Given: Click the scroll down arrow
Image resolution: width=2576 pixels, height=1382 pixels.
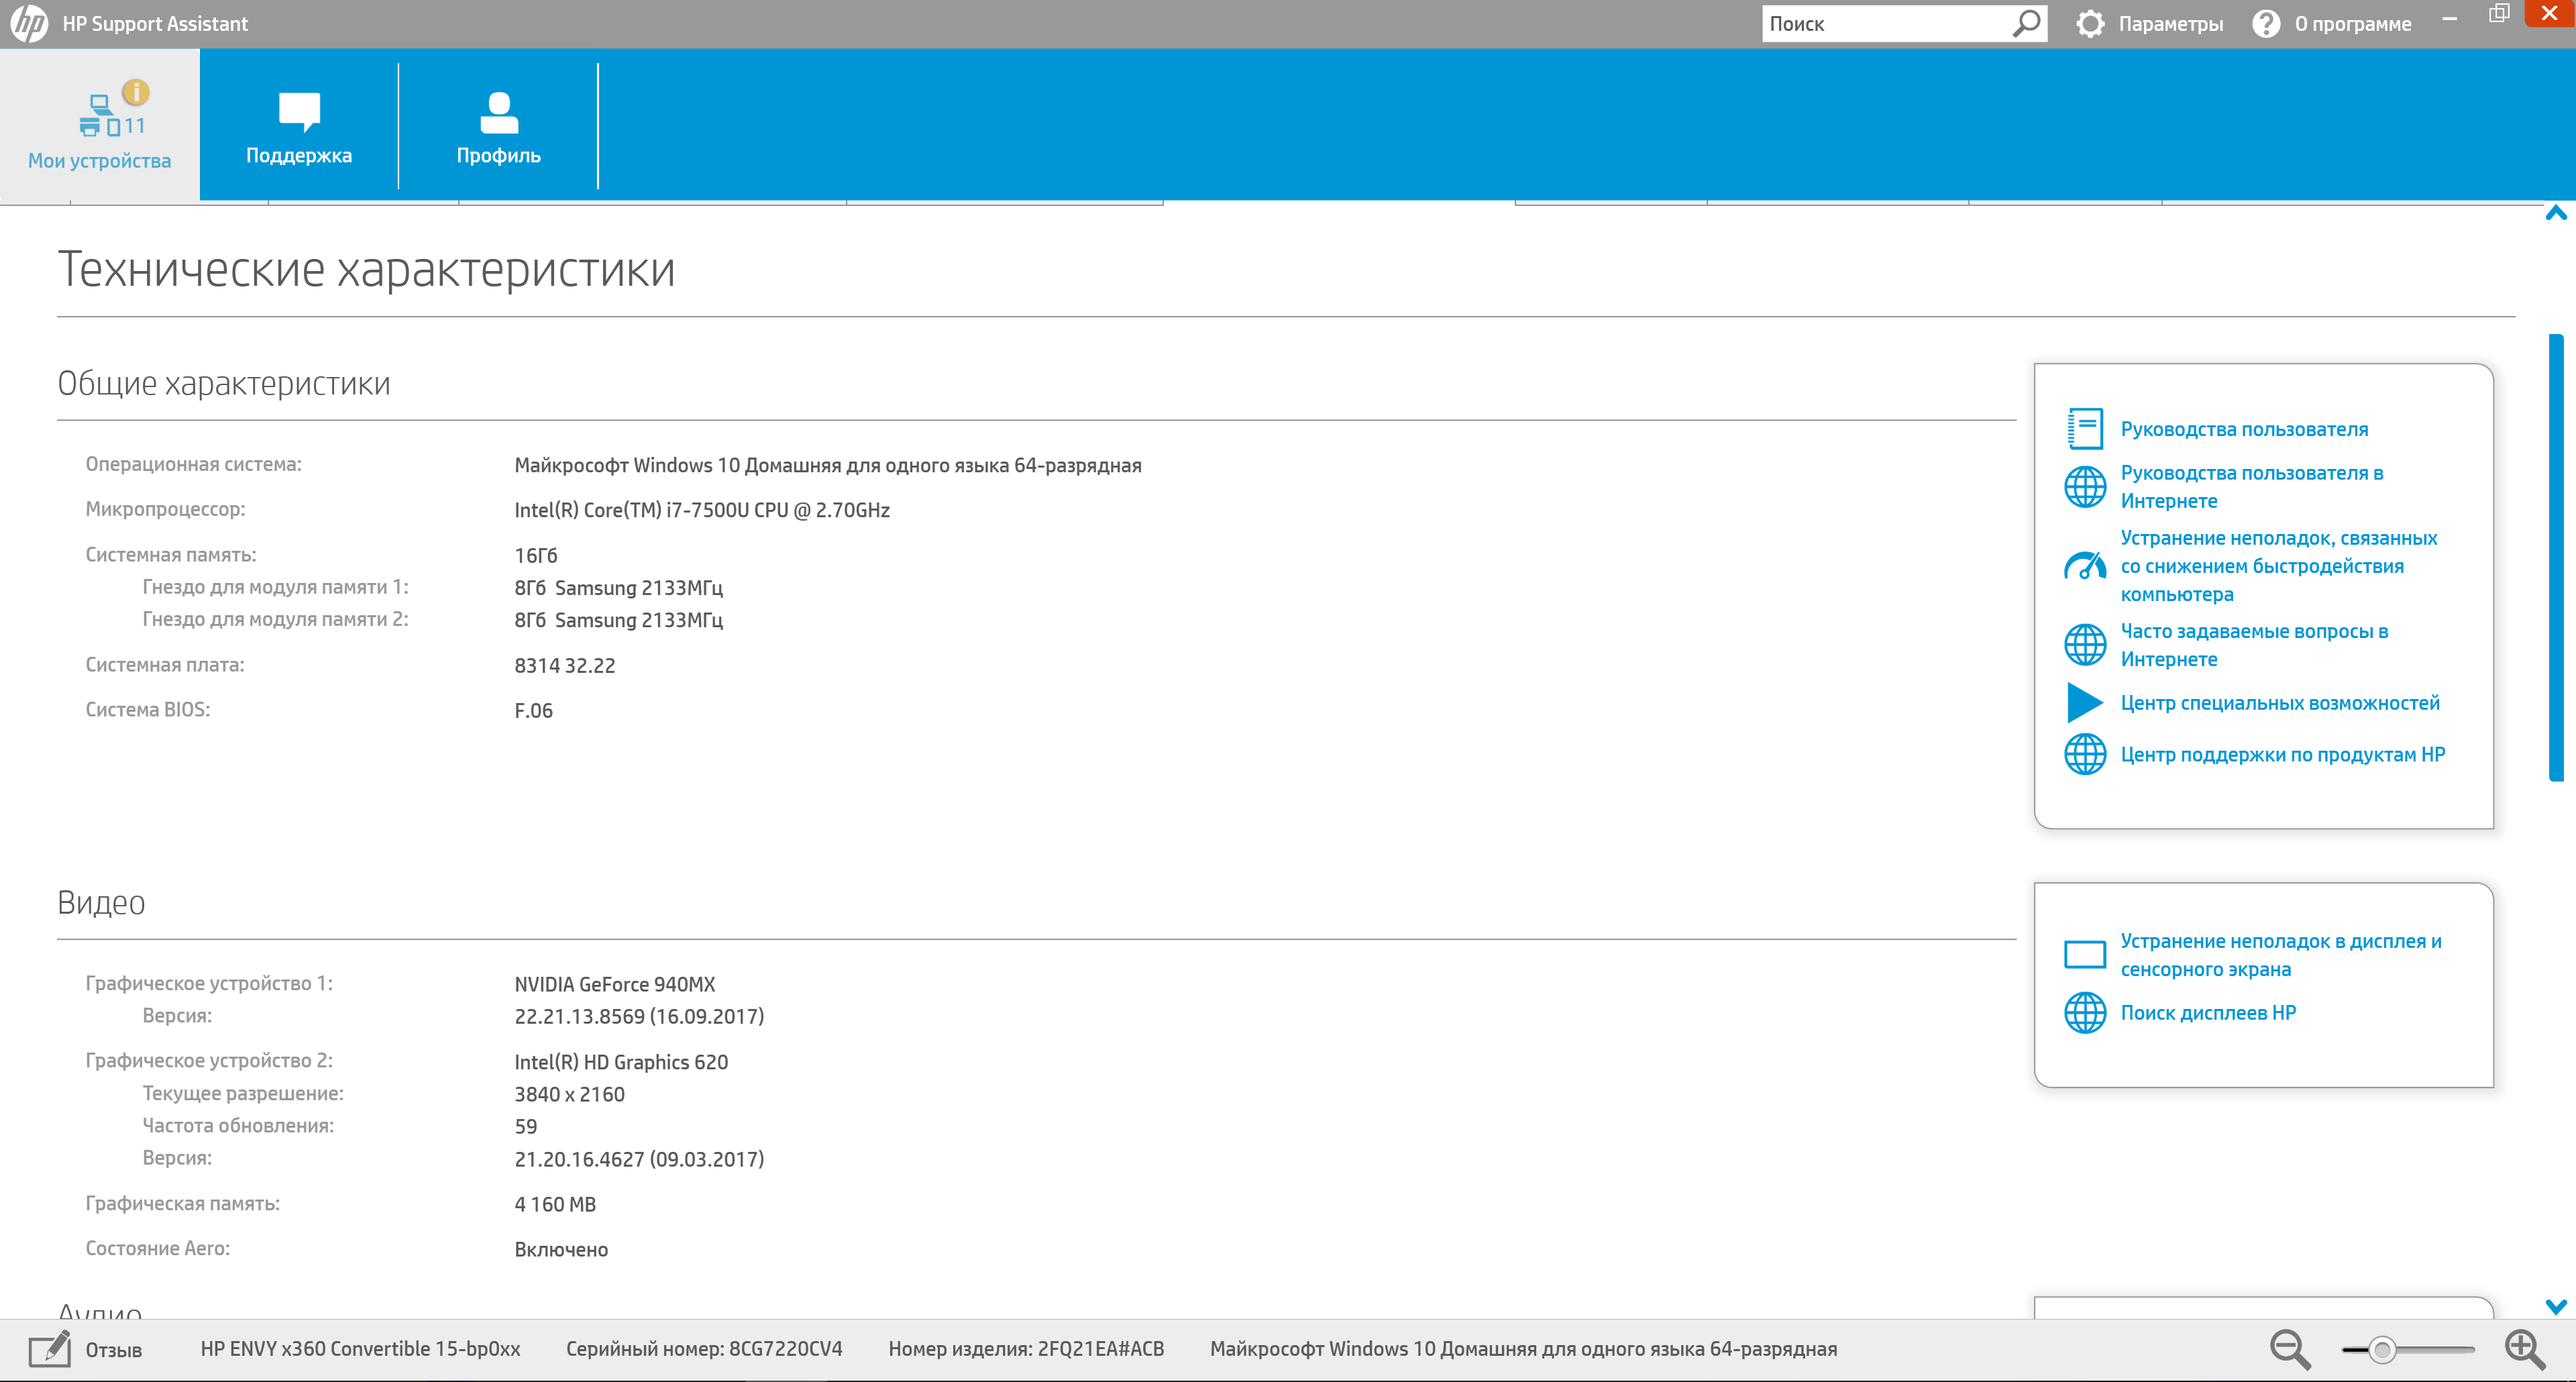Looking at the screenshot, I should click(2556, 1307).
